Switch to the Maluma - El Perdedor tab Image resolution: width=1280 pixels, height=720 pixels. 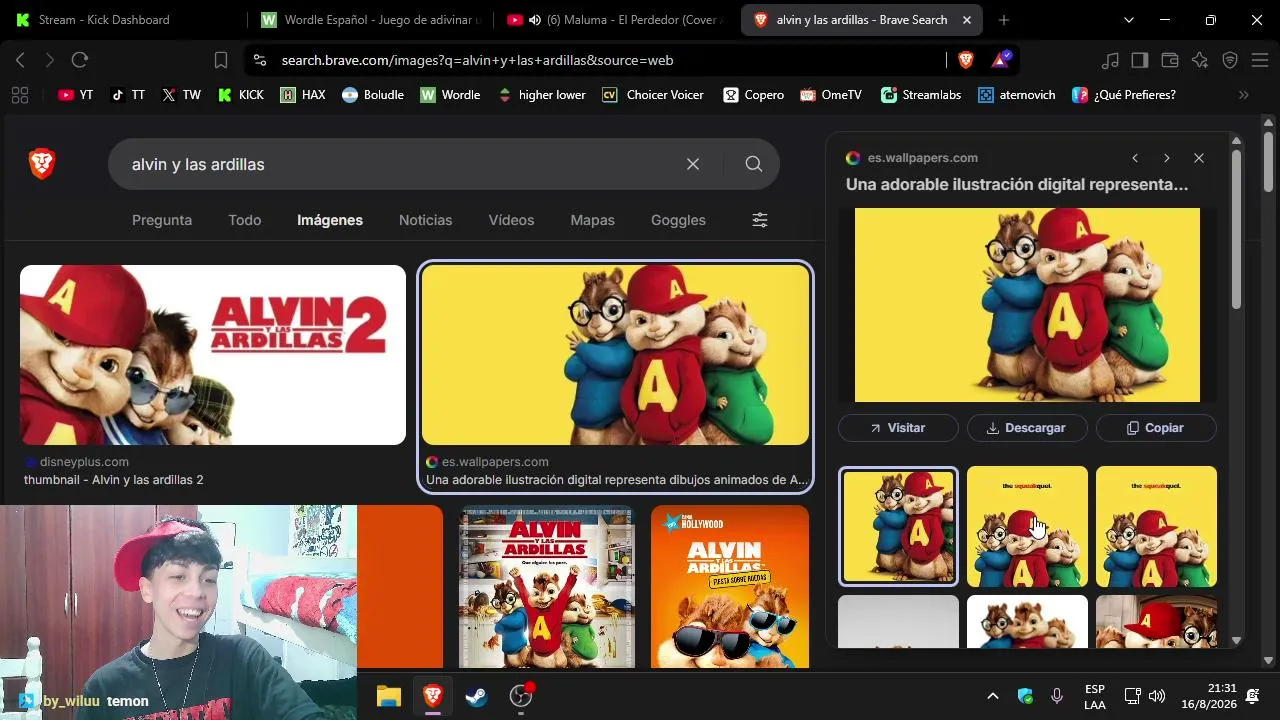pyautogui.click(x=617, y=20)
